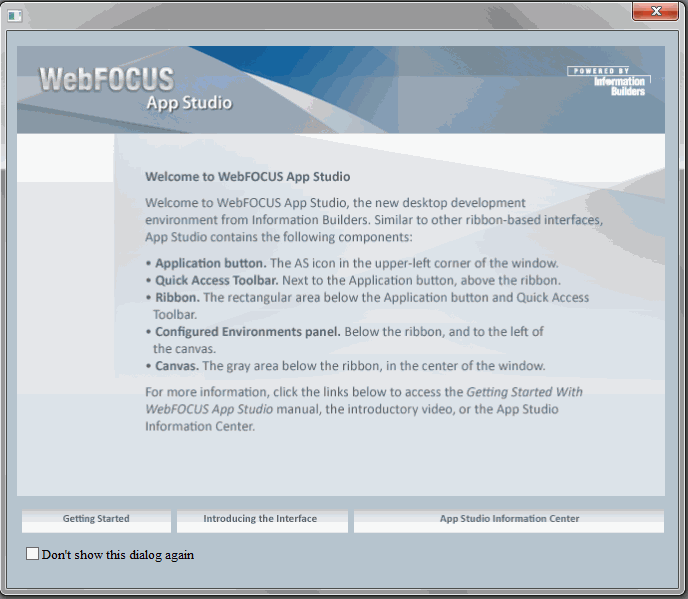Viewport: 688px width, 599px height.
Task: Click the Information Builders logo
Action: (609, 81)
